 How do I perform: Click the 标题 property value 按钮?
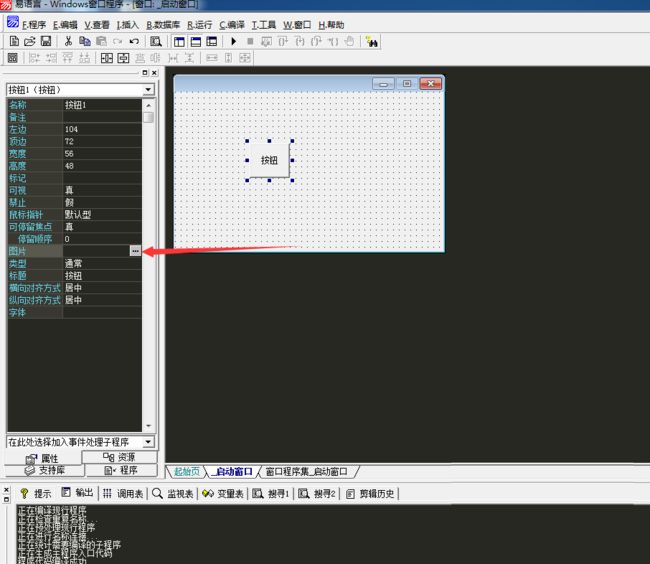pyautogui.click(x=102, y=276)
